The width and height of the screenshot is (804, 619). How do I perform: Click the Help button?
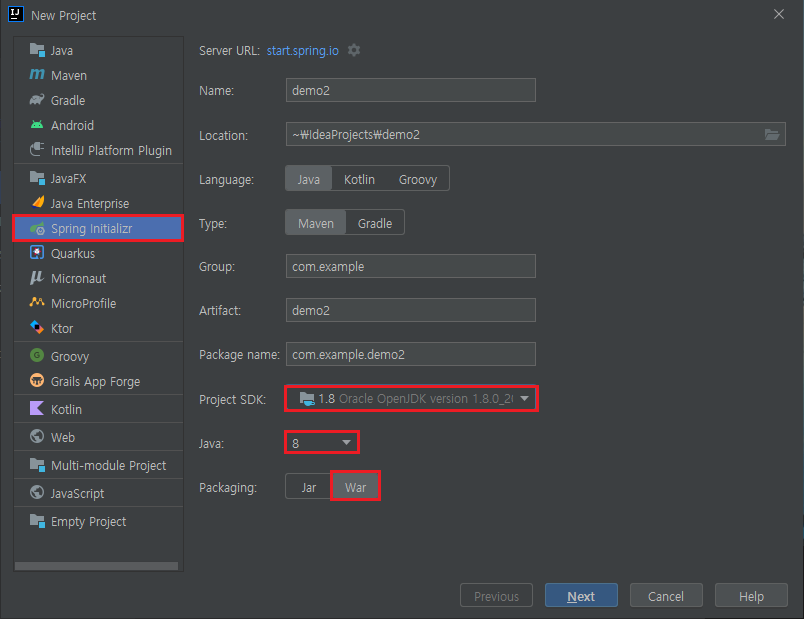point(751,595)
